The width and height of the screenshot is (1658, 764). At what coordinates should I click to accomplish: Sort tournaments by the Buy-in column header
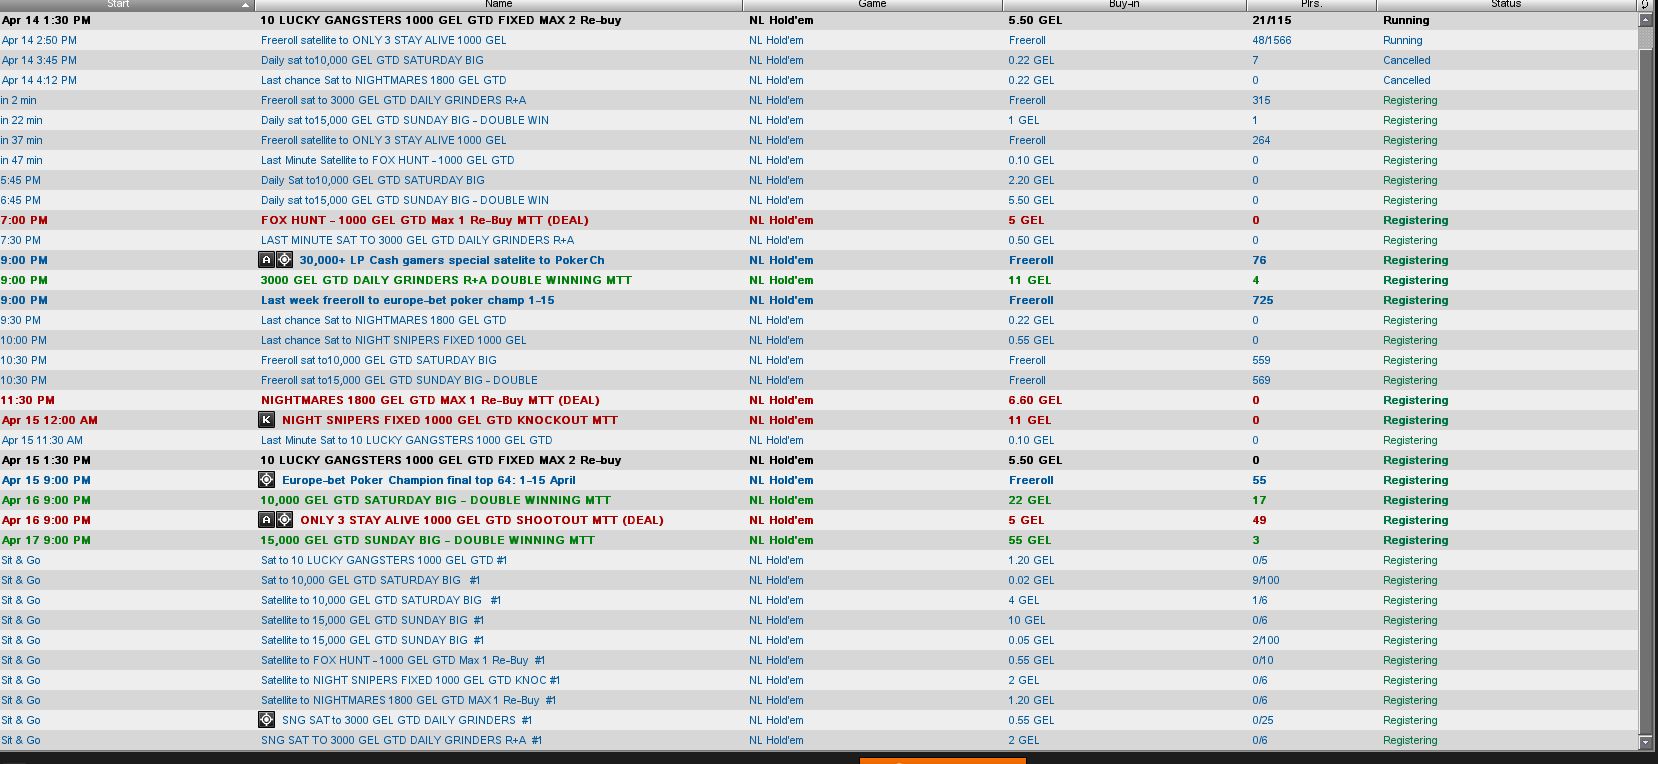[1124, 5]
